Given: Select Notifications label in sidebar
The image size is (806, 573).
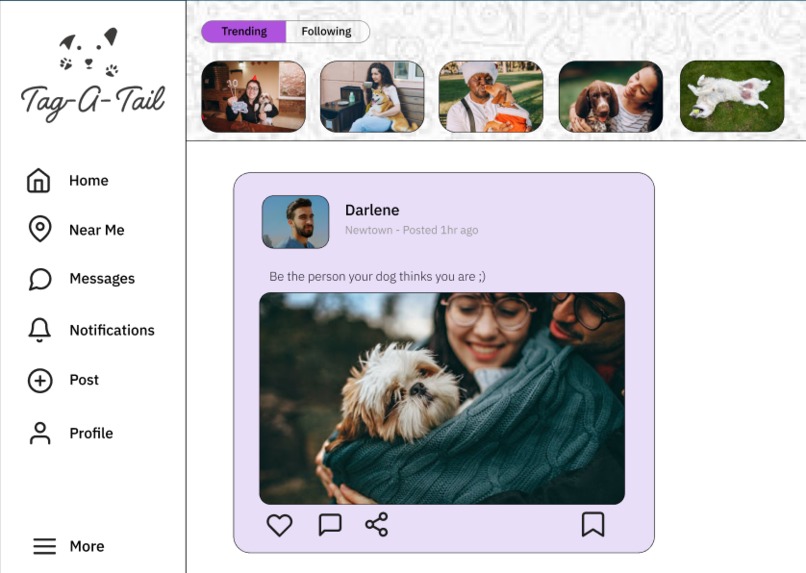Looking at the screenshot, I should 112,330.
